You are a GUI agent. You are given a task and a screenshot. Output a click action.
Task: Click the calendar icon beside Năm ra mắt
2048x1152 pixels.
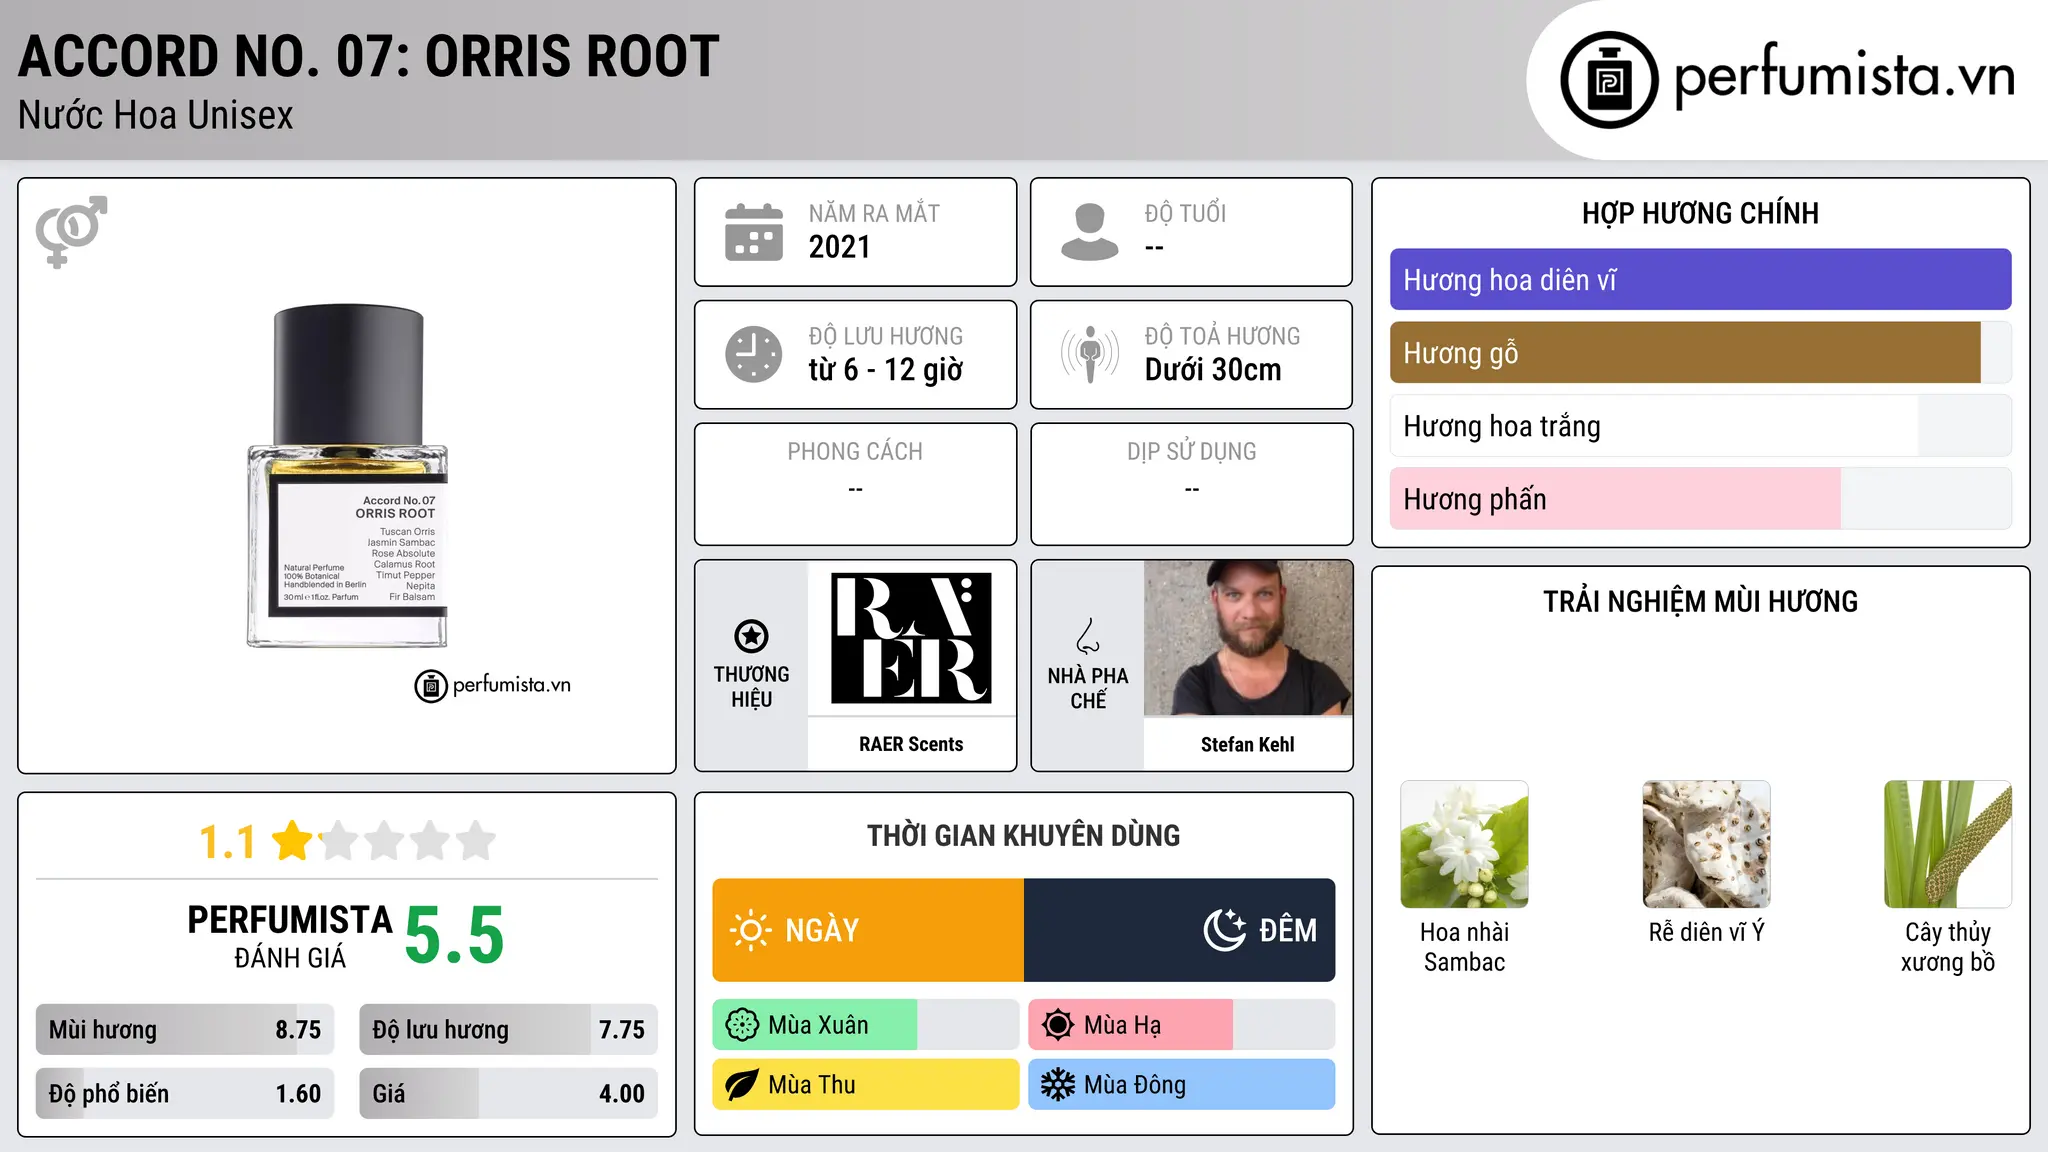(x=754, y=232)
